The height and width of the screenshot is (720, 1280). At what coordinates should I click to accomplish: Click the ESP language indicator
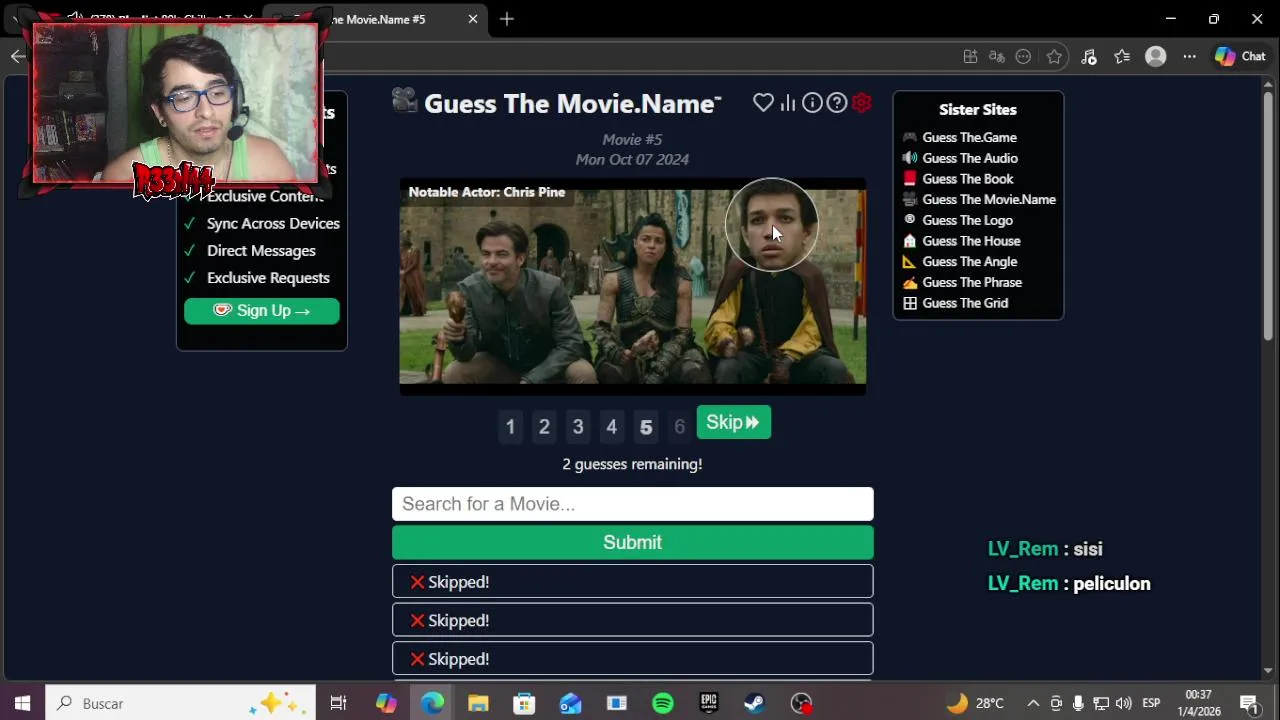[x=1151, y=704]
